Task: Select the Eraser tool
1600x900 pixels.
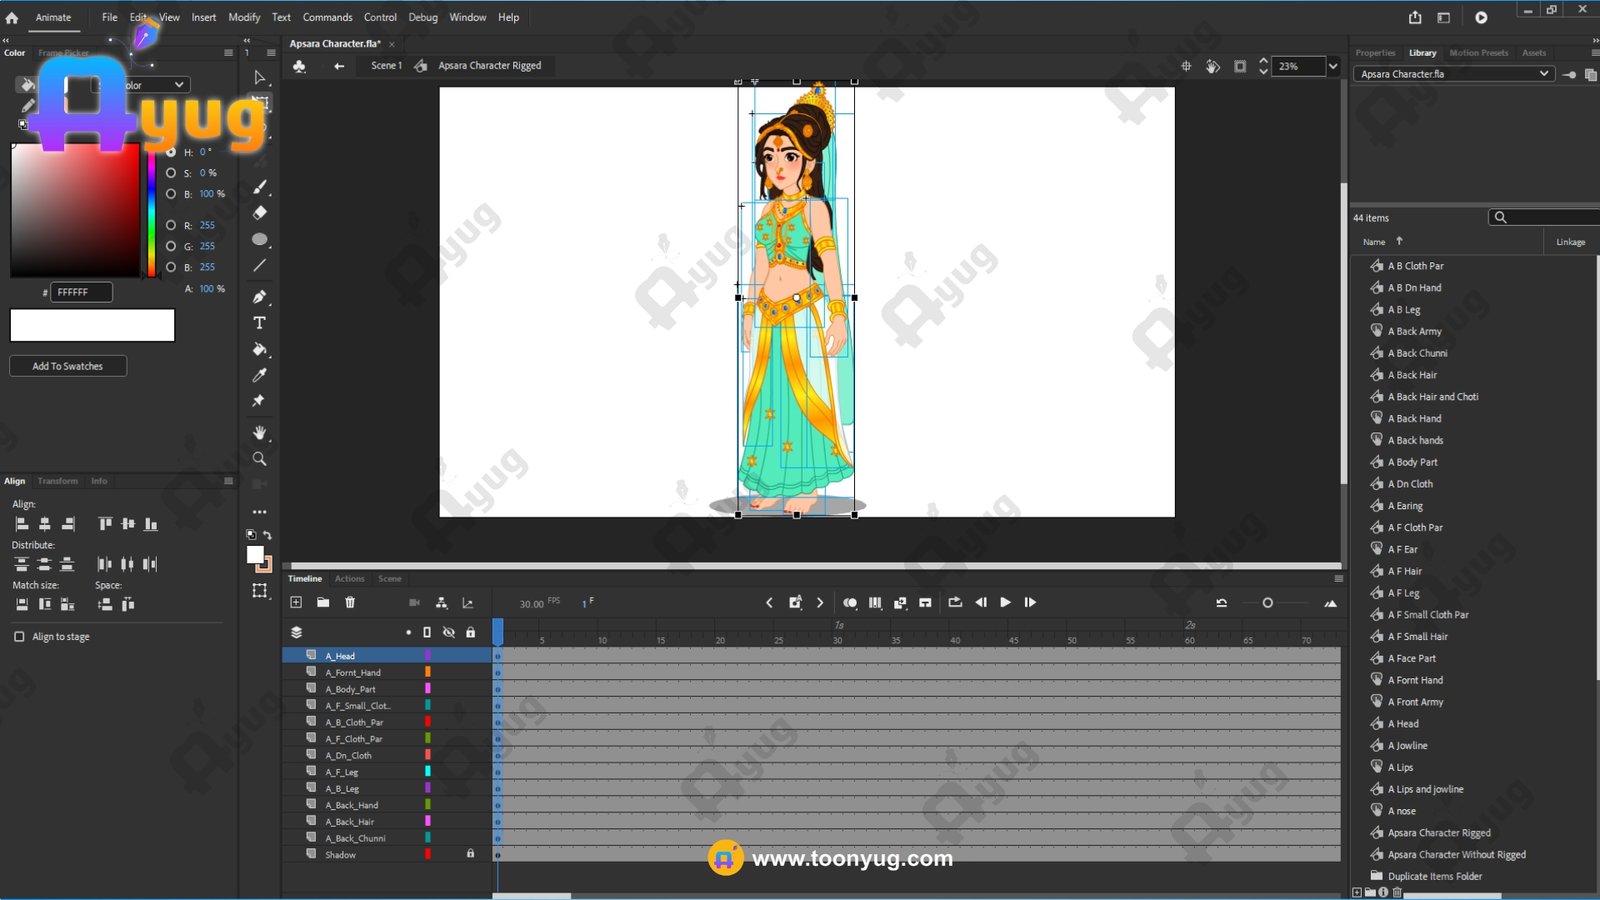Action: point(260,213)
